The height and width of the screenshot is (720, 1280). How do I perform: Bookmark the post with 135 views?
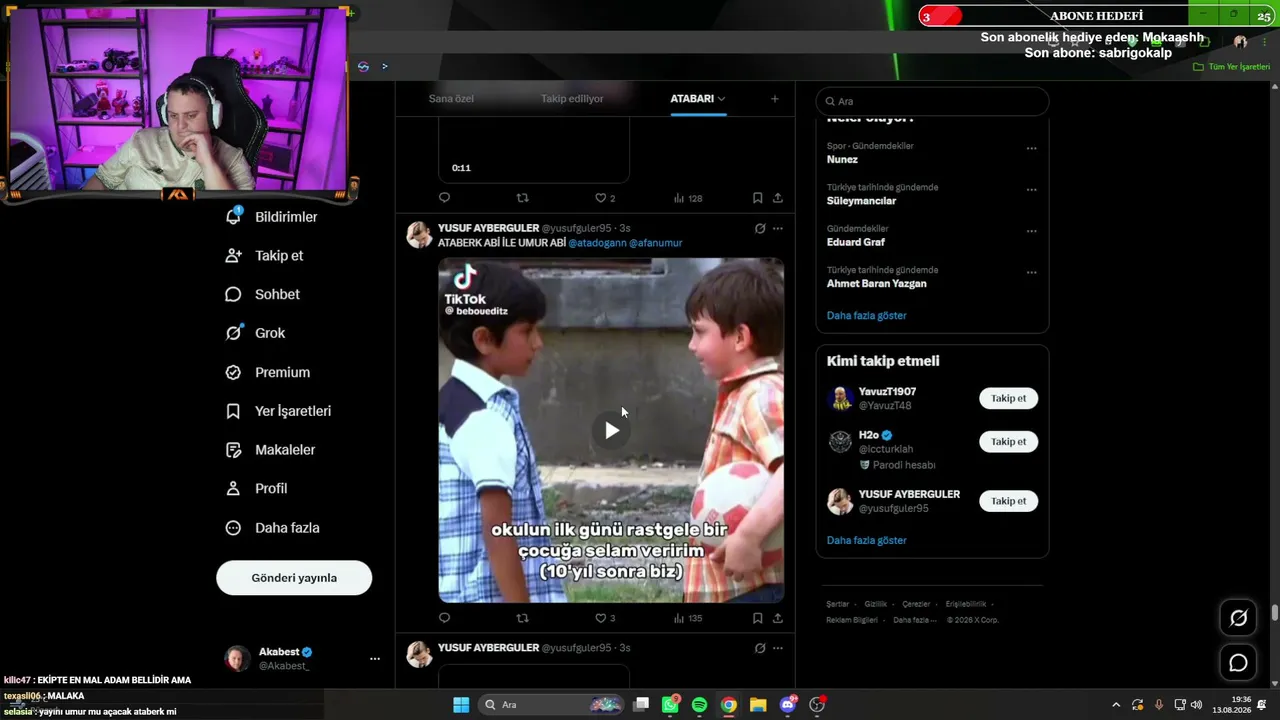pos(757,618)
